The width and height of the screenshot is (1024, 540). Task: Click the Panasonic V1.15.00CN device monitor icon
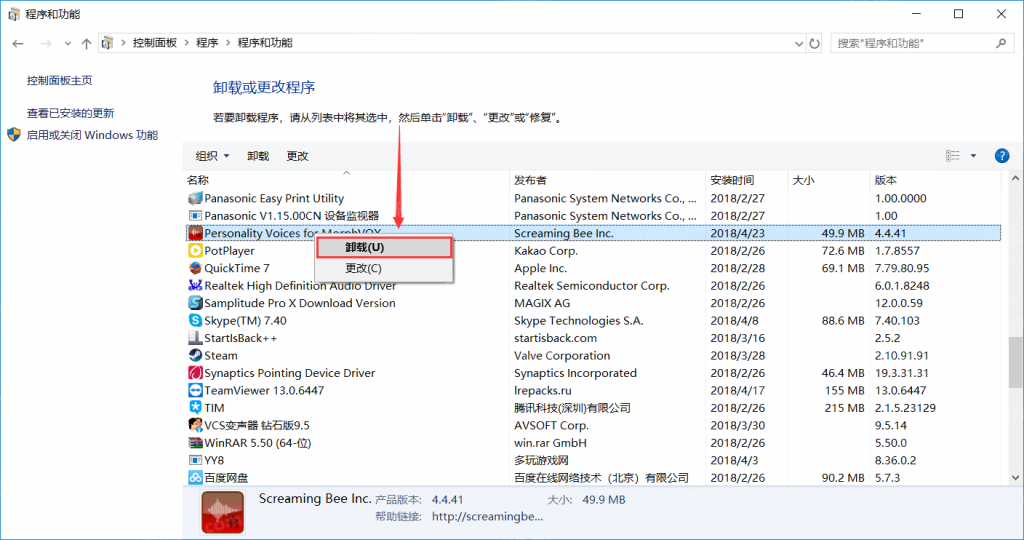point(195,215)
